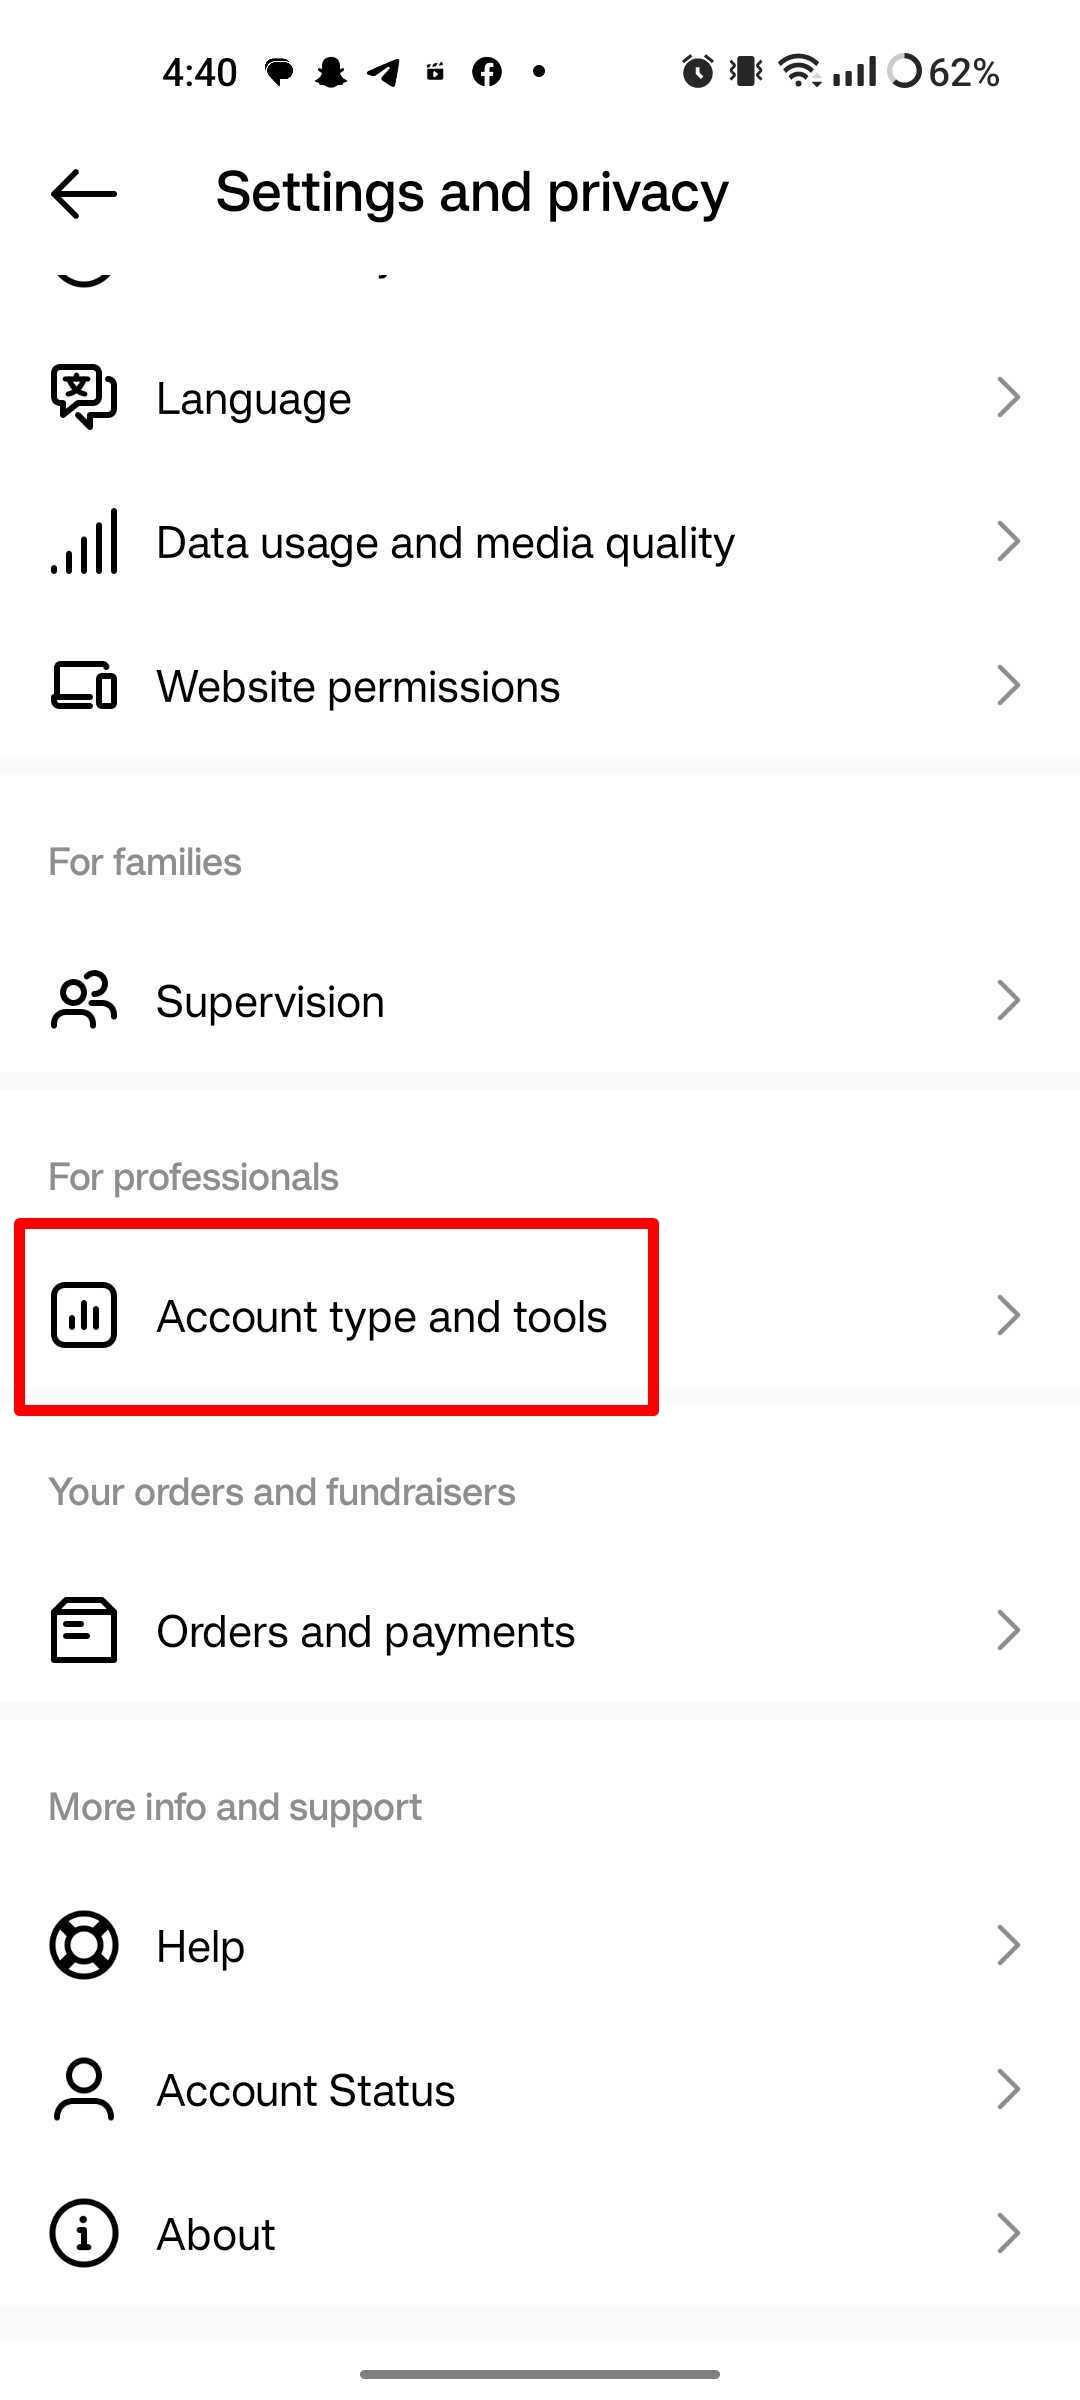Click the About info icon
This screenshot has height=2400, width=1080.
(x=83, y=2233)
